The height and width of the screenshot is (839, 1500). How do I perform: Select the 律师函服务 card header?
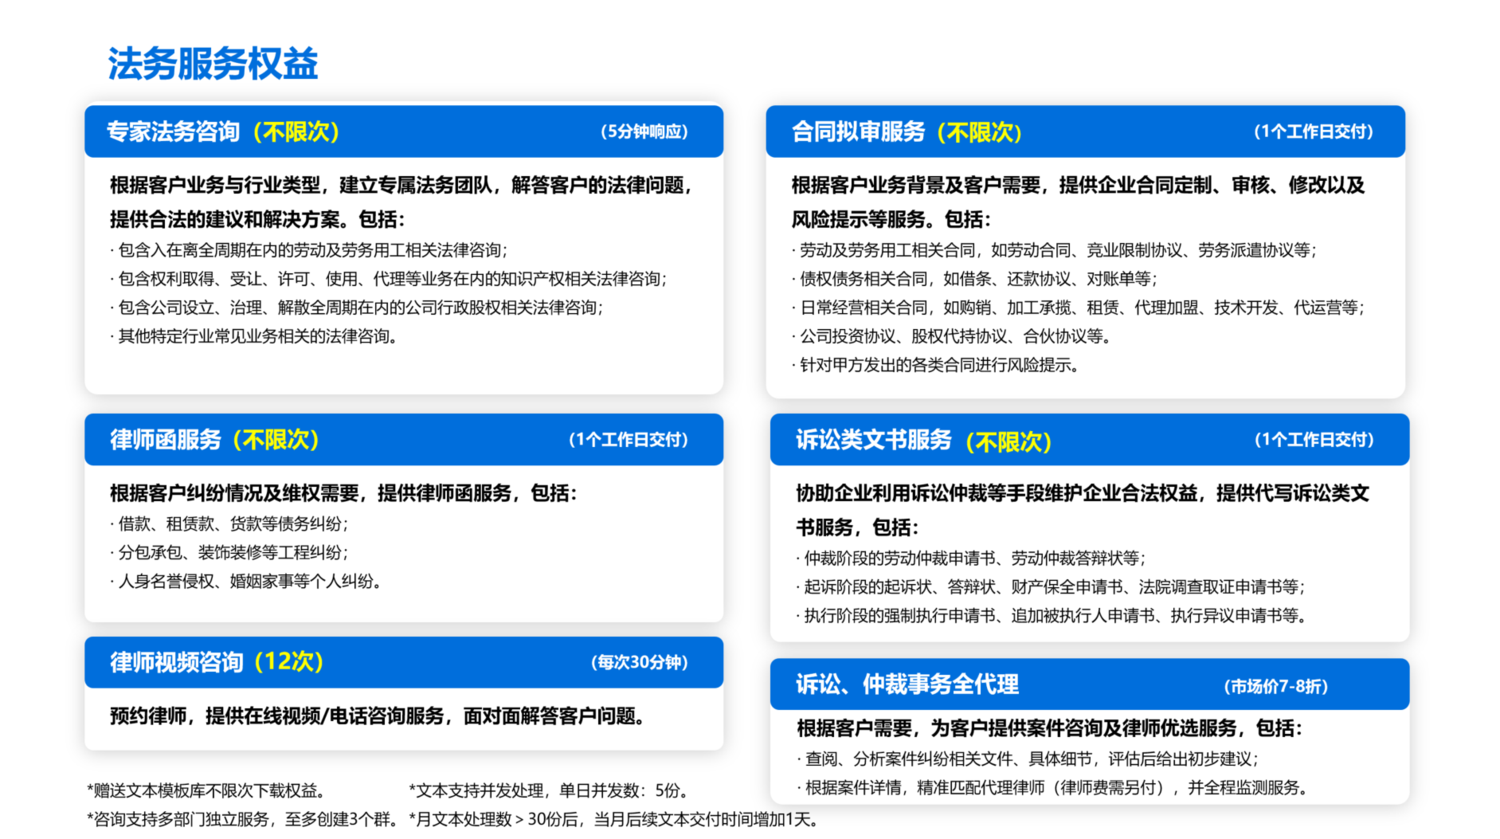(x=404, y=439)
